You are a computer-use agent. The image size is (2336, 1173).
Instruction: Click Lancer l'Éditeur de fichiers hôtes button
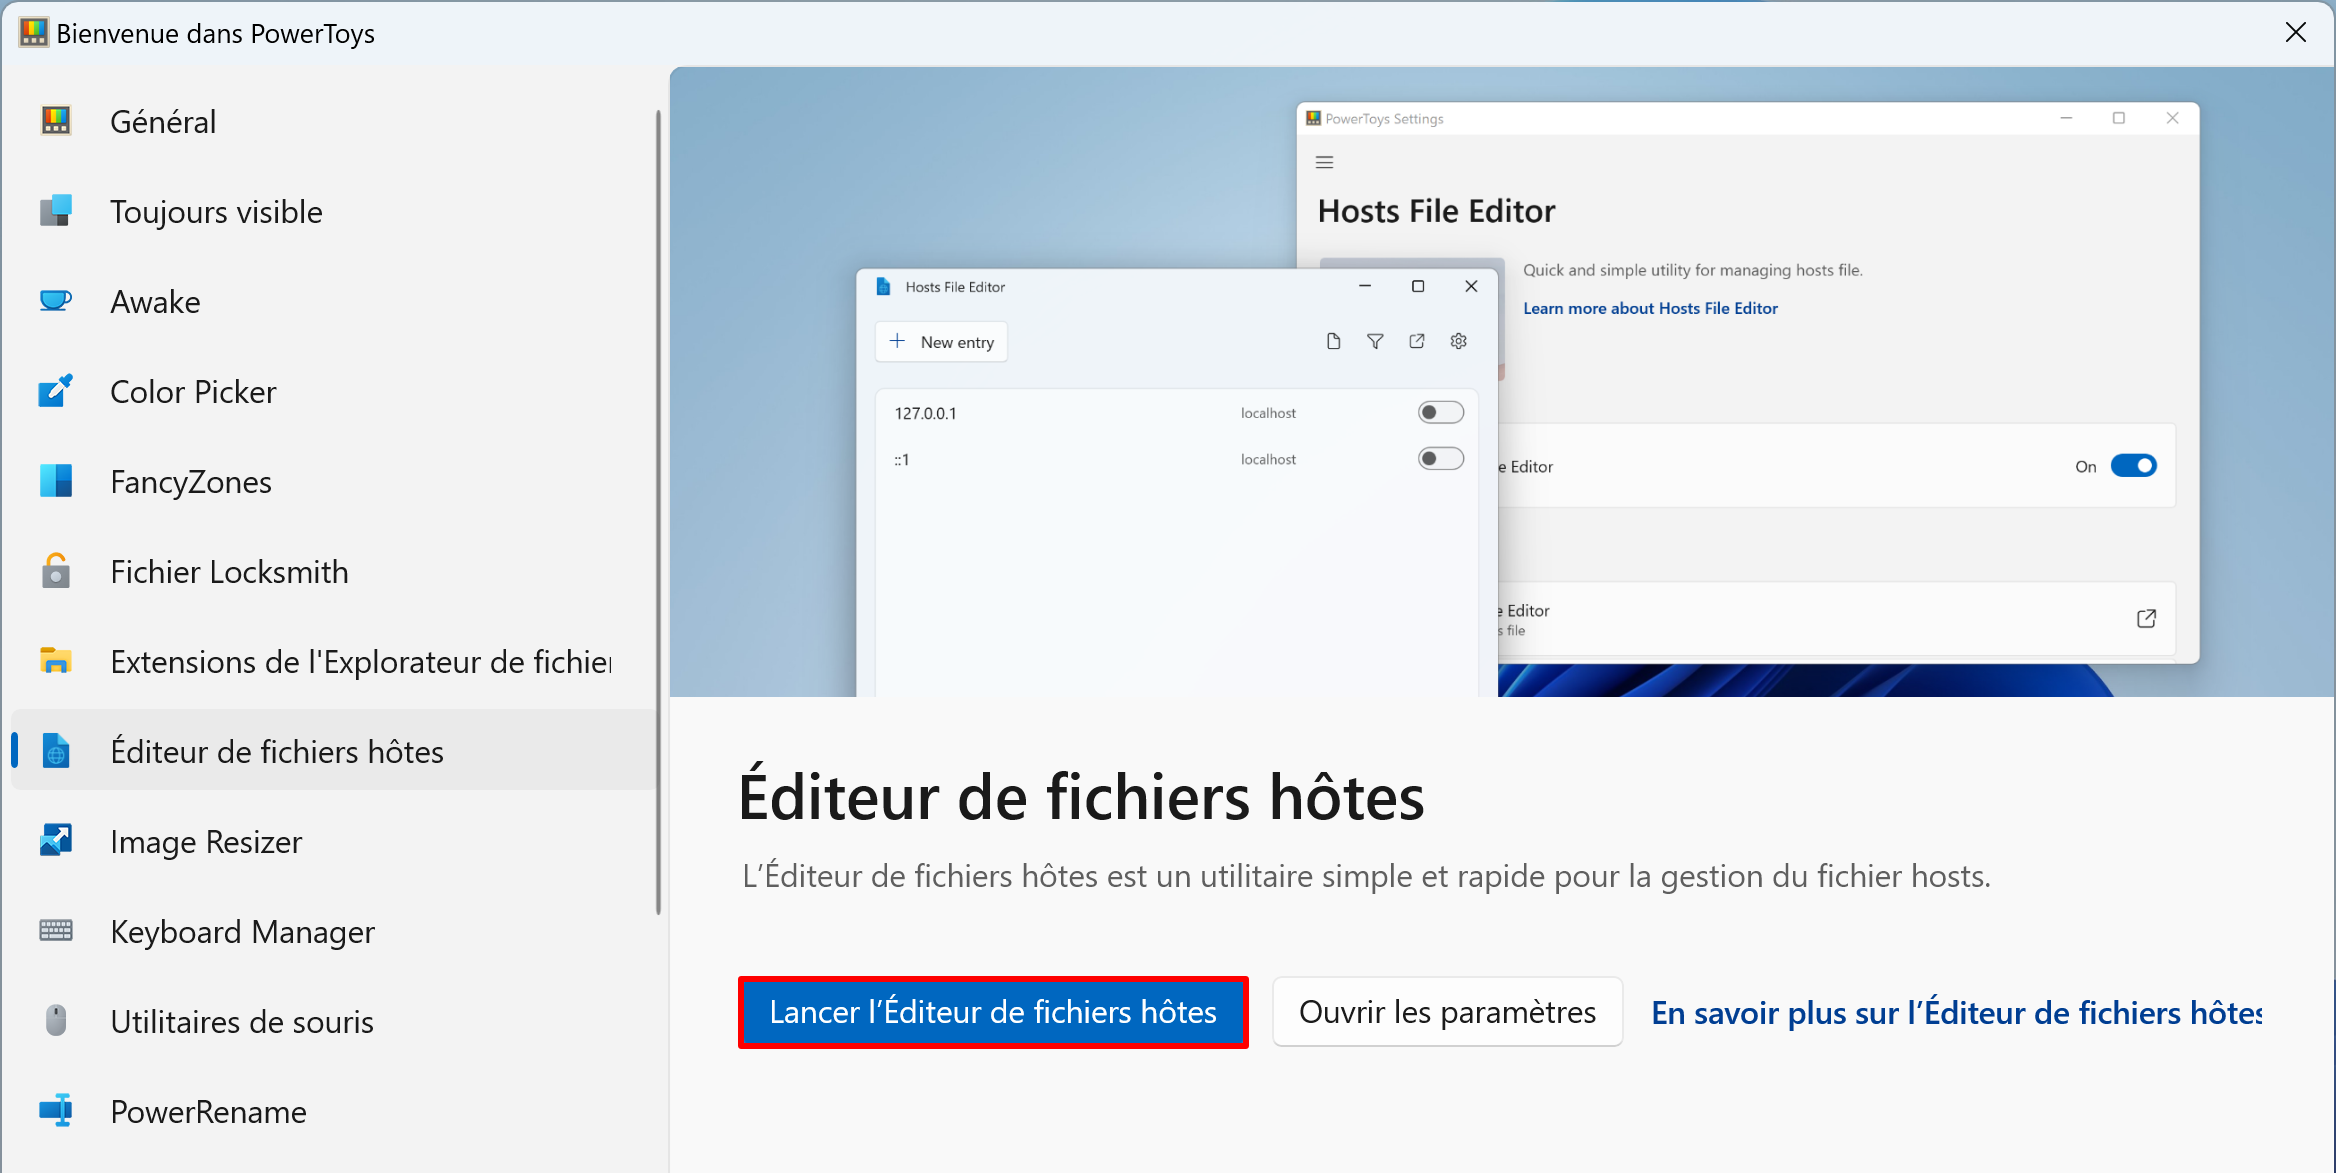click(993, 1012)
